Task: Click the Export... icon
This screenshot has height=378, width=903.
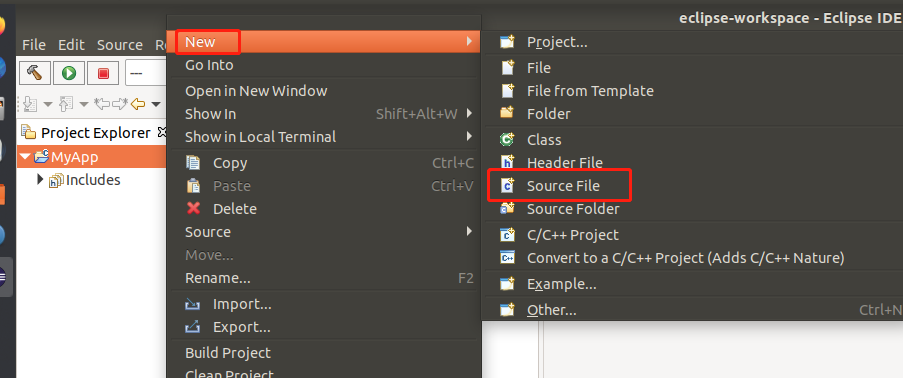Action: coord(193,327)
